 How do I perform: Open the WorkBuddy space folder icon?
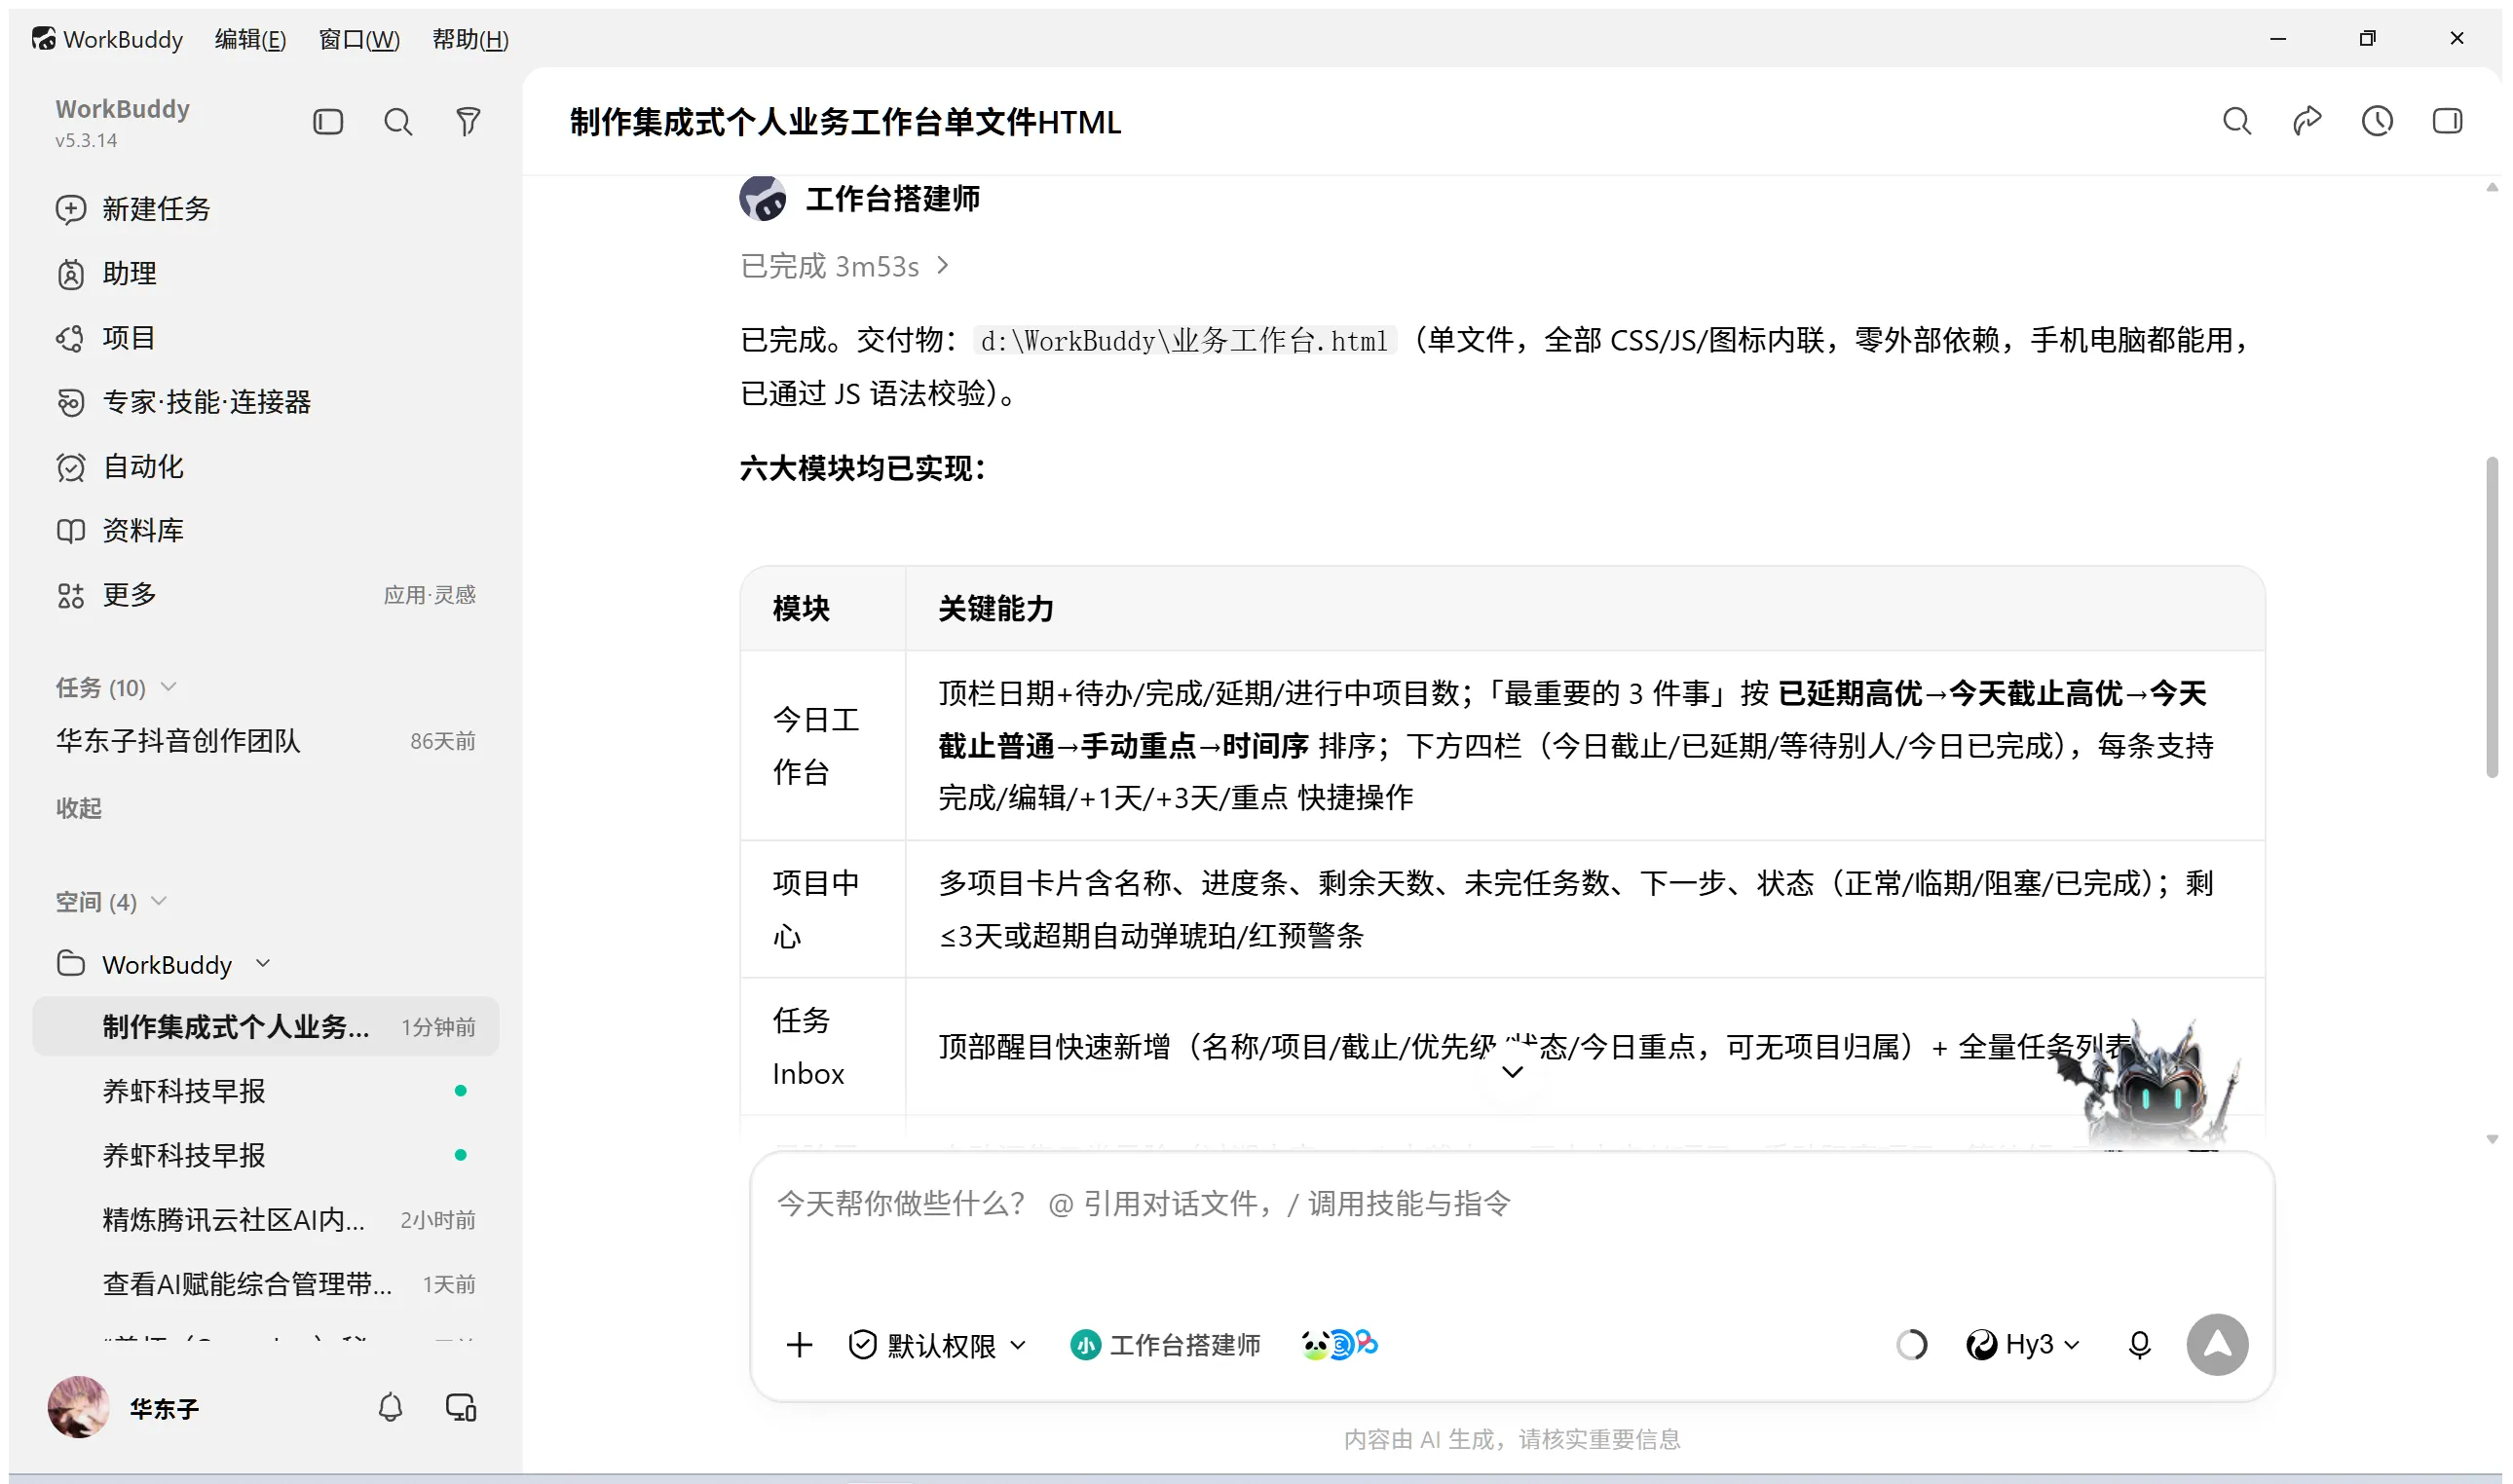(71, 964)
